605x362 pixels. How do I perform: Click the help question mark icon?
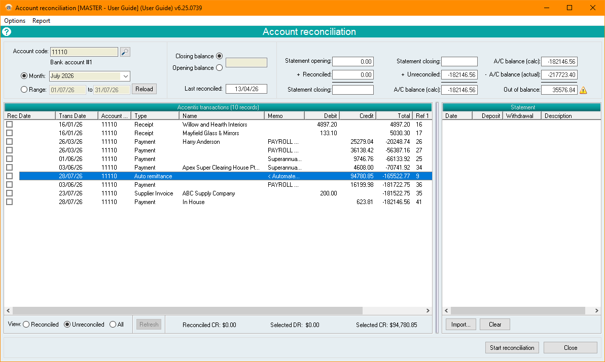pyautogui.click(x=7, y=32)
